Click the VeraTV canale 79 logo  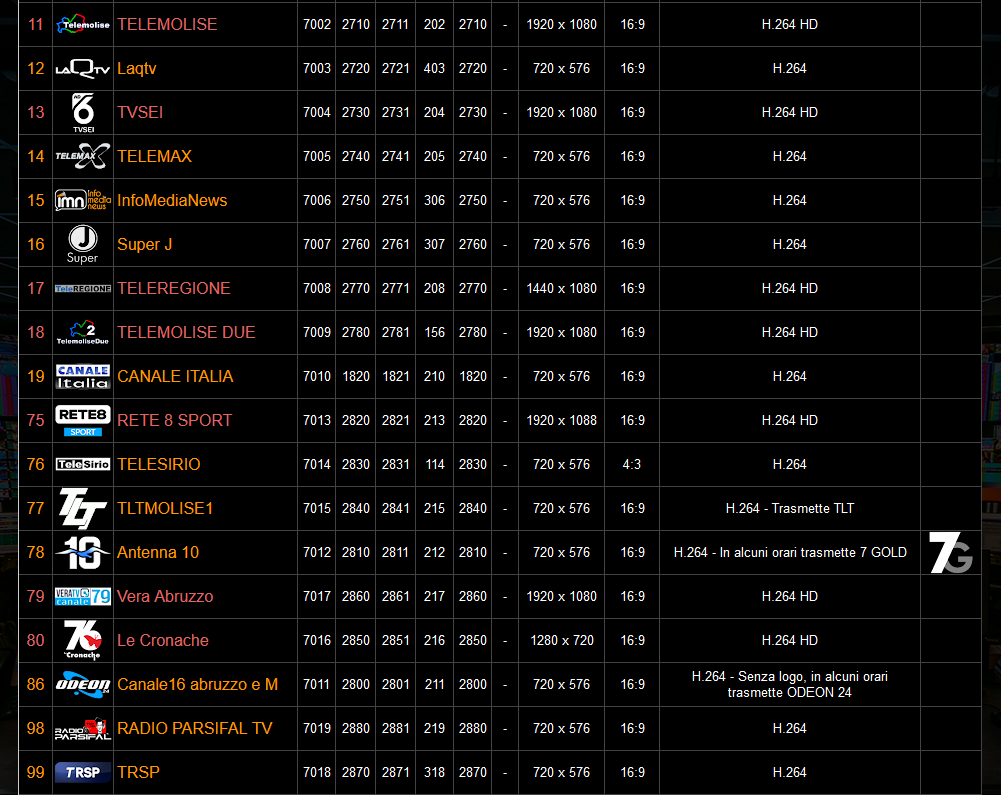[x=83, y=596]
